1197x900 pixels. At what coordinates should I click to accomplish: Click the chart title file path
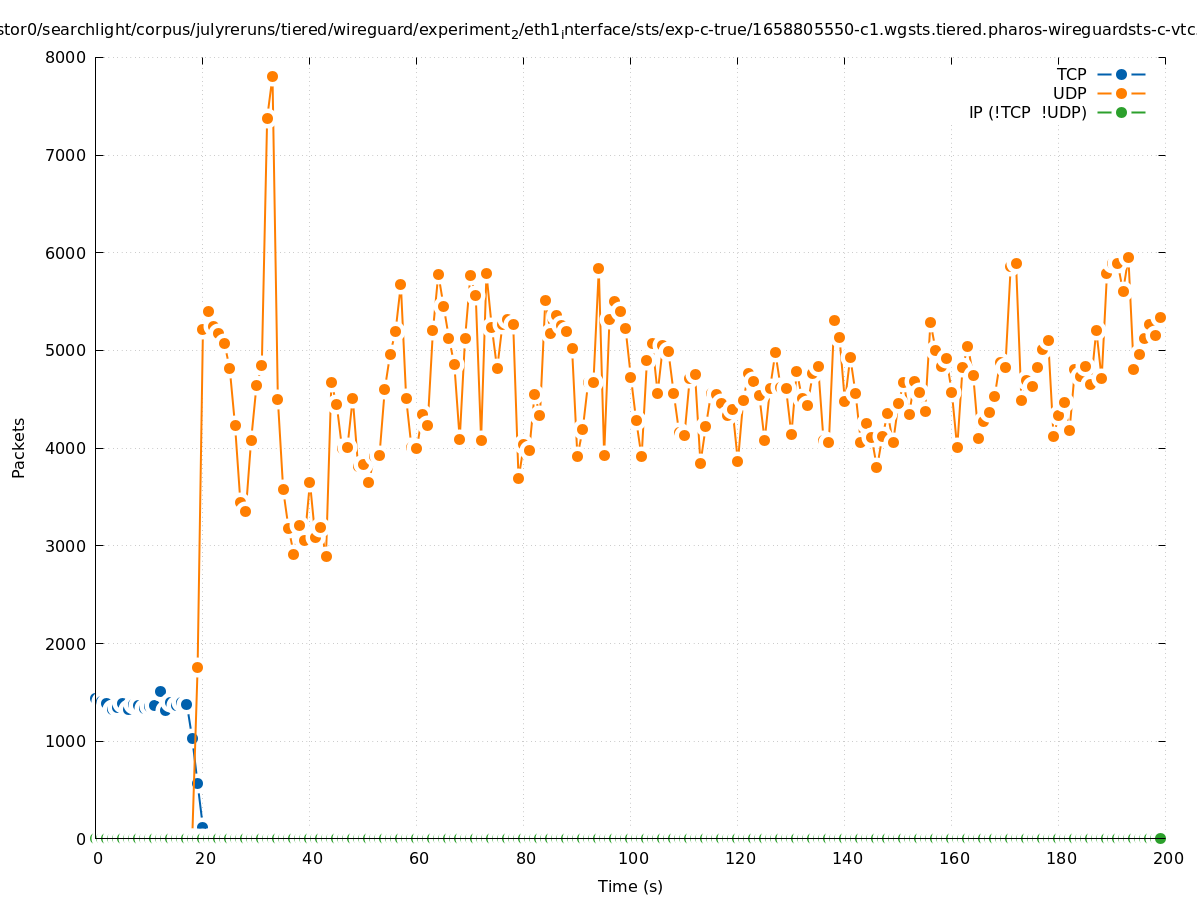[x=598, y=31]
